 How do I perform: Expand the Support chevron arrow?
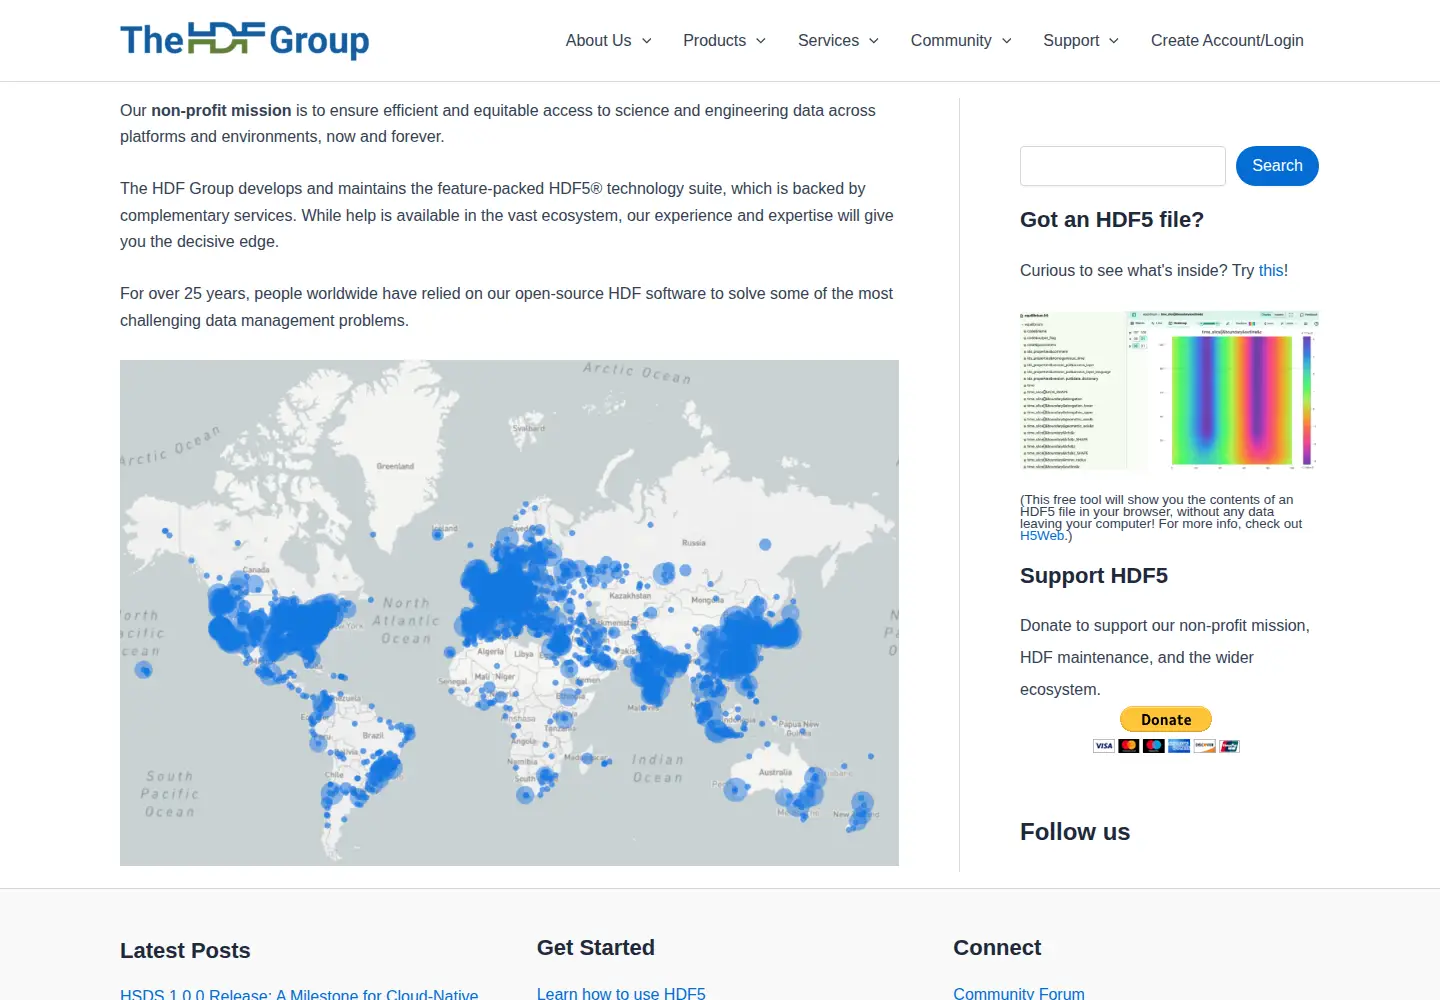click(1113, 41)
